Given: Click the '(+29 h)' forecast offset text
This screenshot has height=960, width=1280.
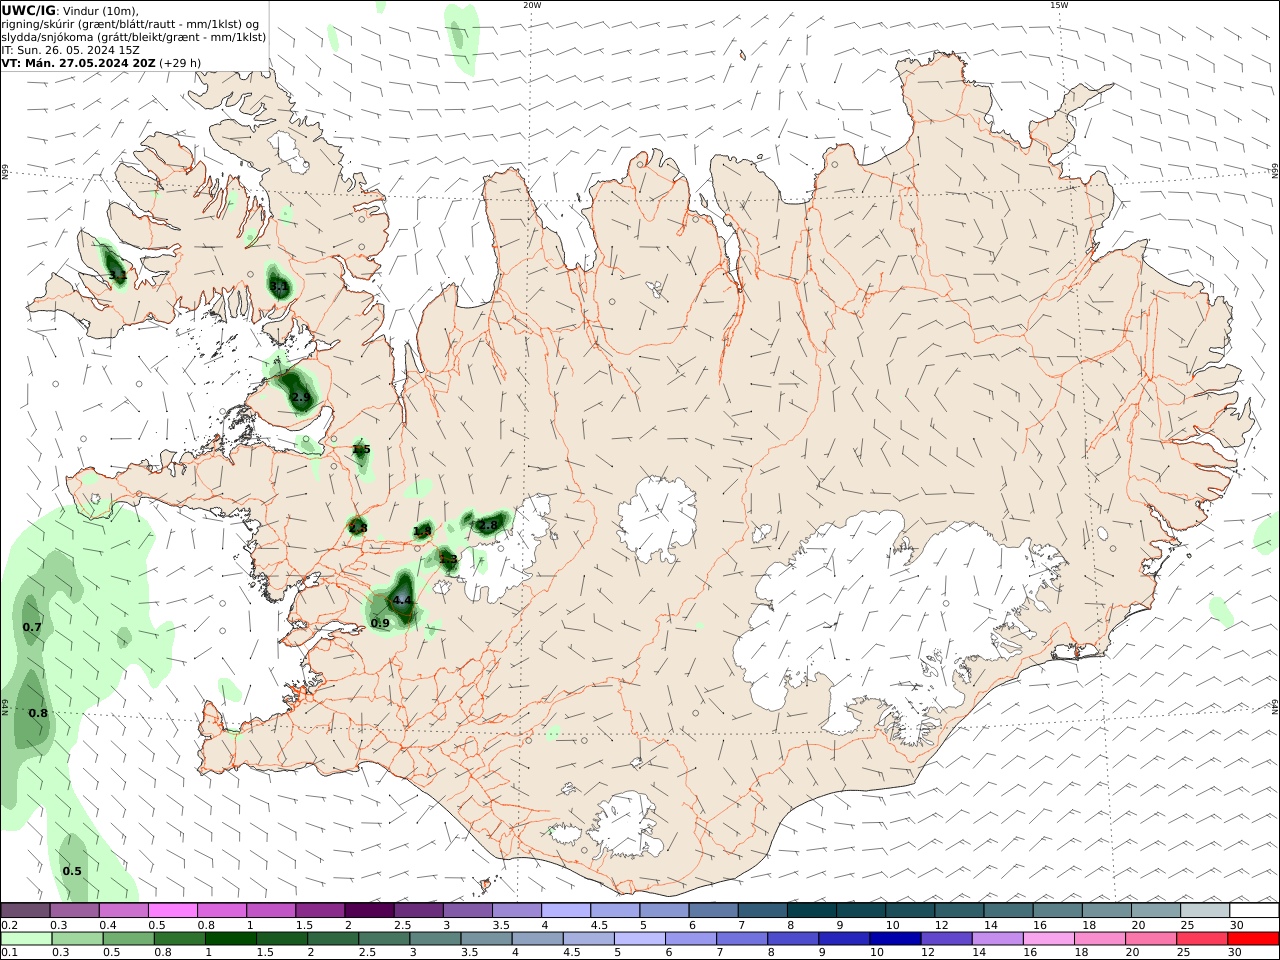Looking at the screenshot, I should click(180, 62).
